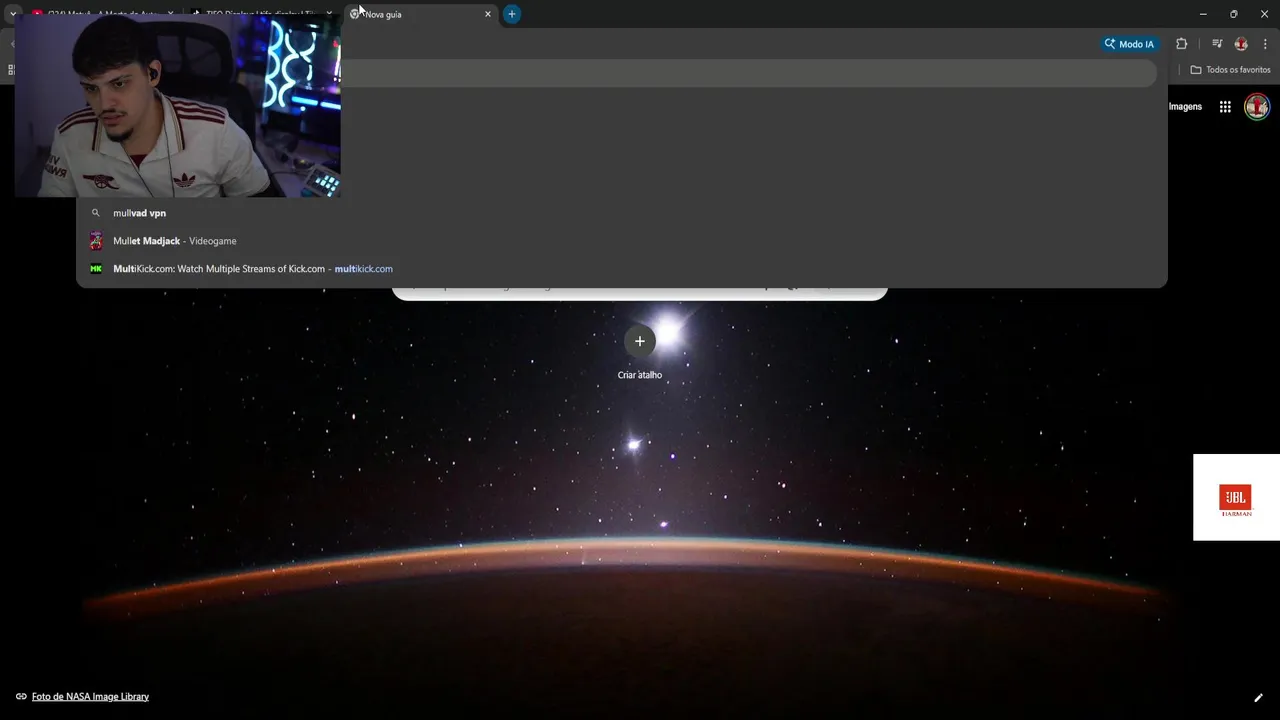Restore the Chrome window size
Viewport: 1280px width, 720px height.
pyautogui.click(x=1233, y=14)
